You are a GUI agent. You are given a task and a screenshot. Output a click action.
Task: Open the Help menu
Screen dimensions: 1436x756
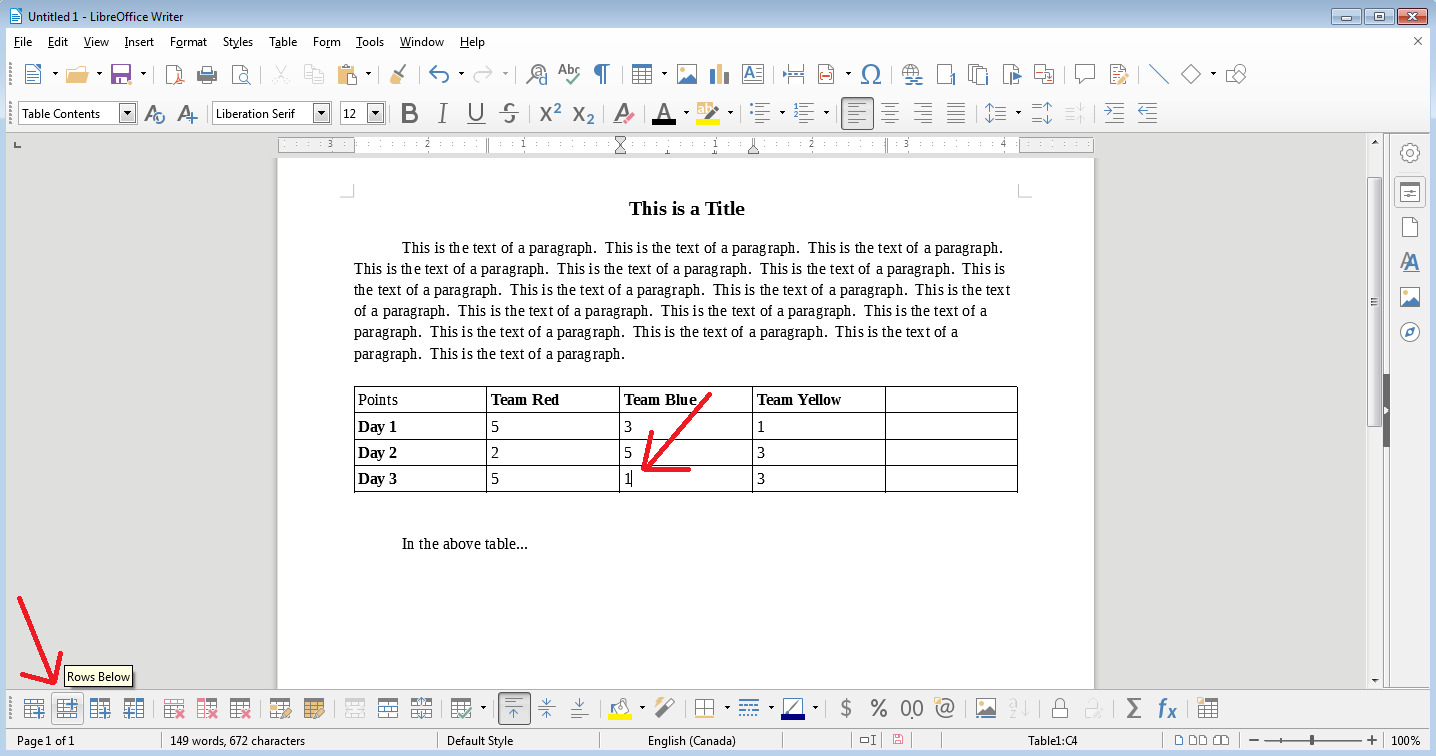[x=472, y=42]
